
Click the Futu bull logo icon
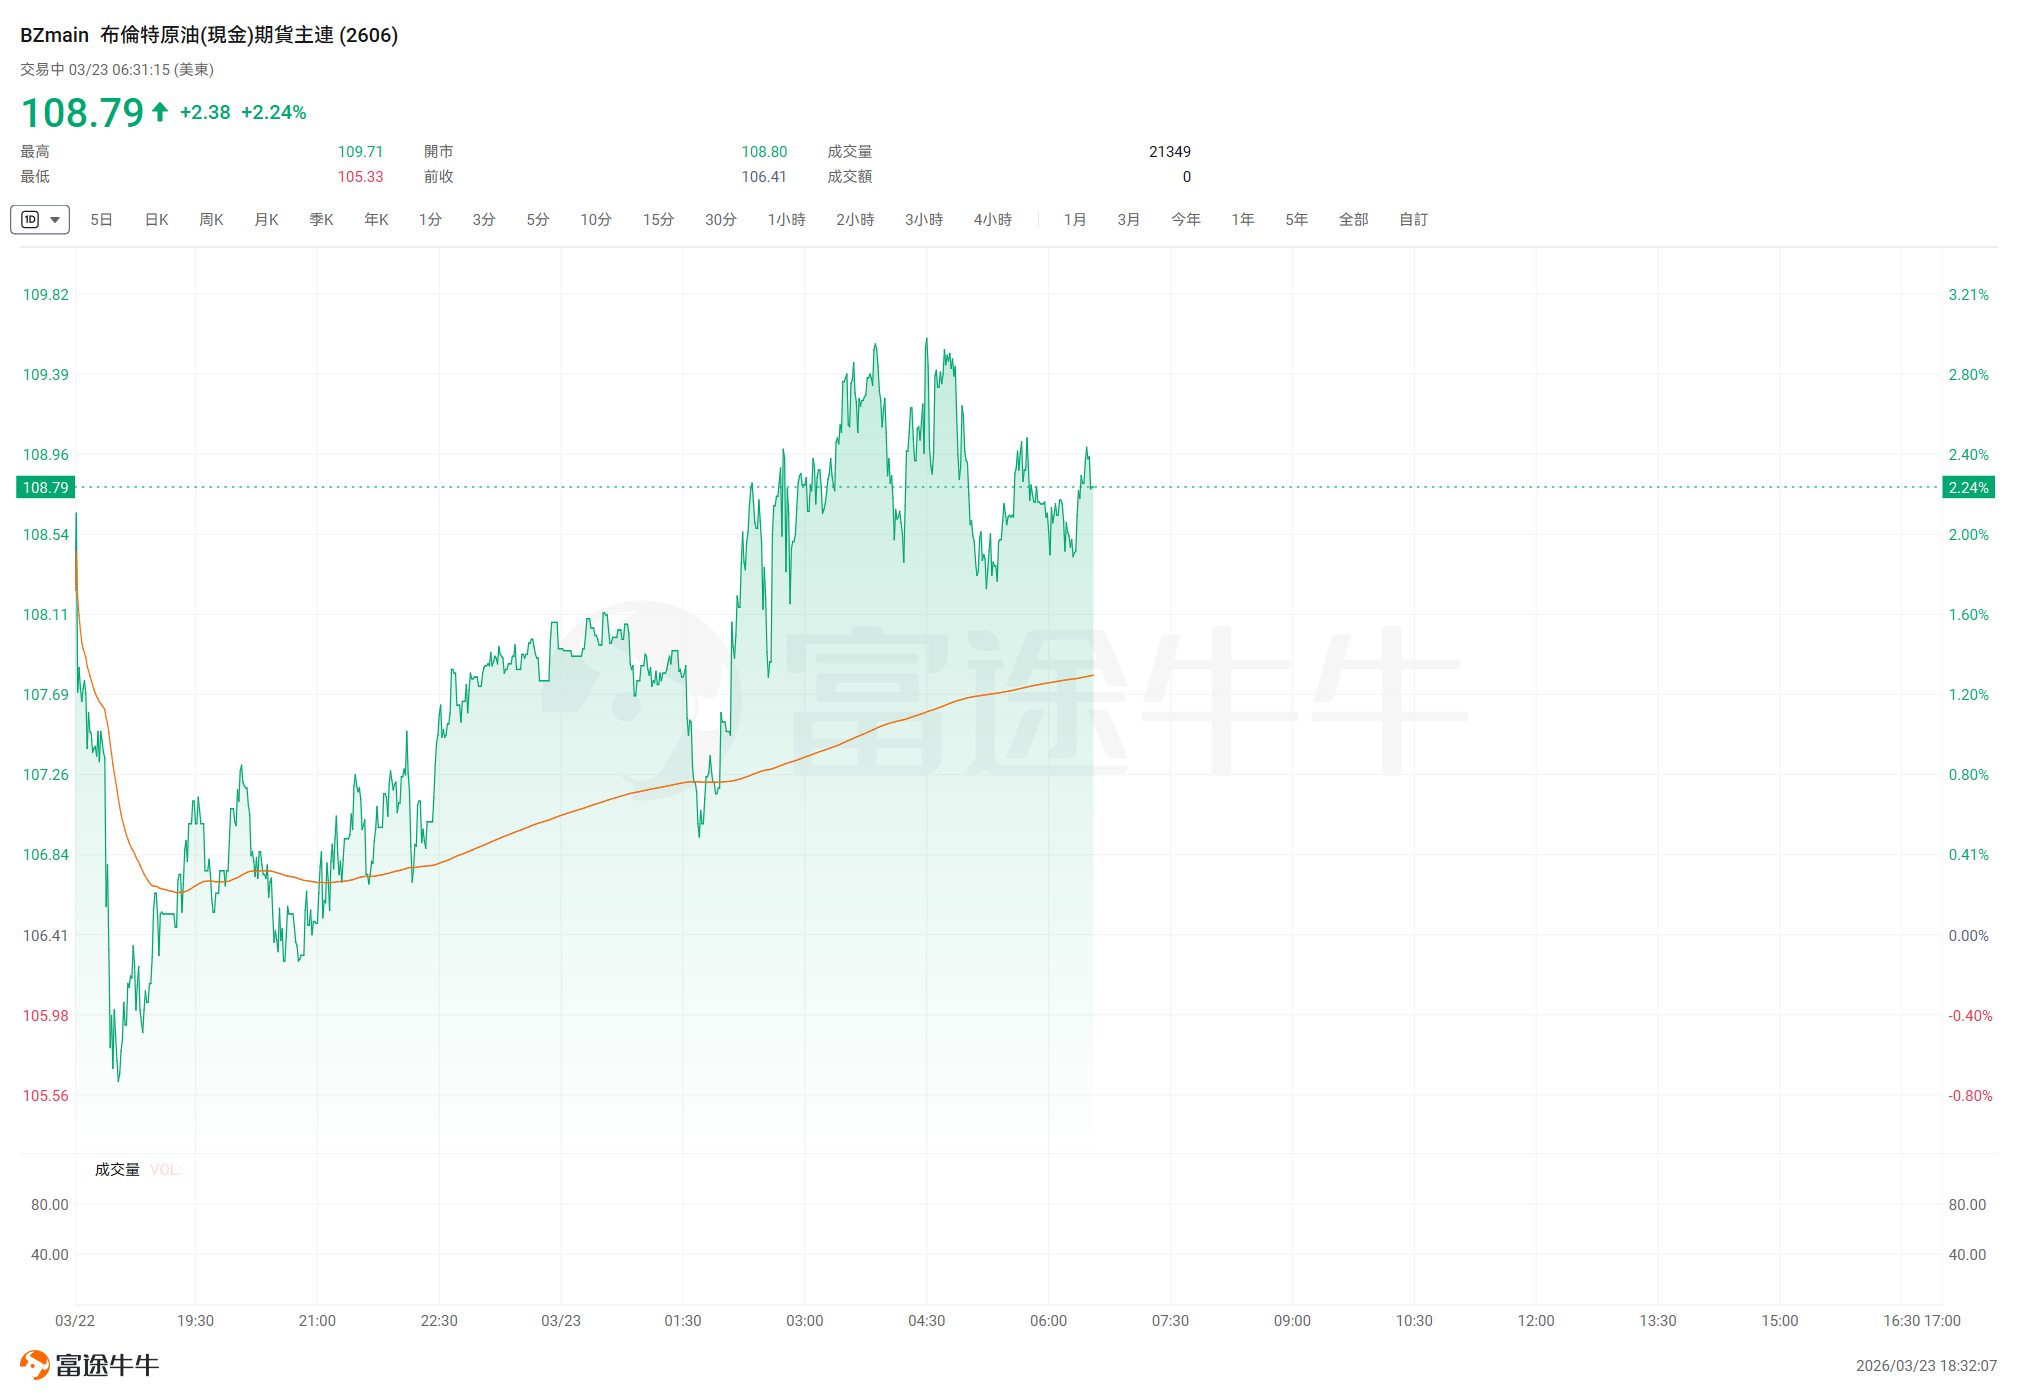click(x=34, y=1365)
